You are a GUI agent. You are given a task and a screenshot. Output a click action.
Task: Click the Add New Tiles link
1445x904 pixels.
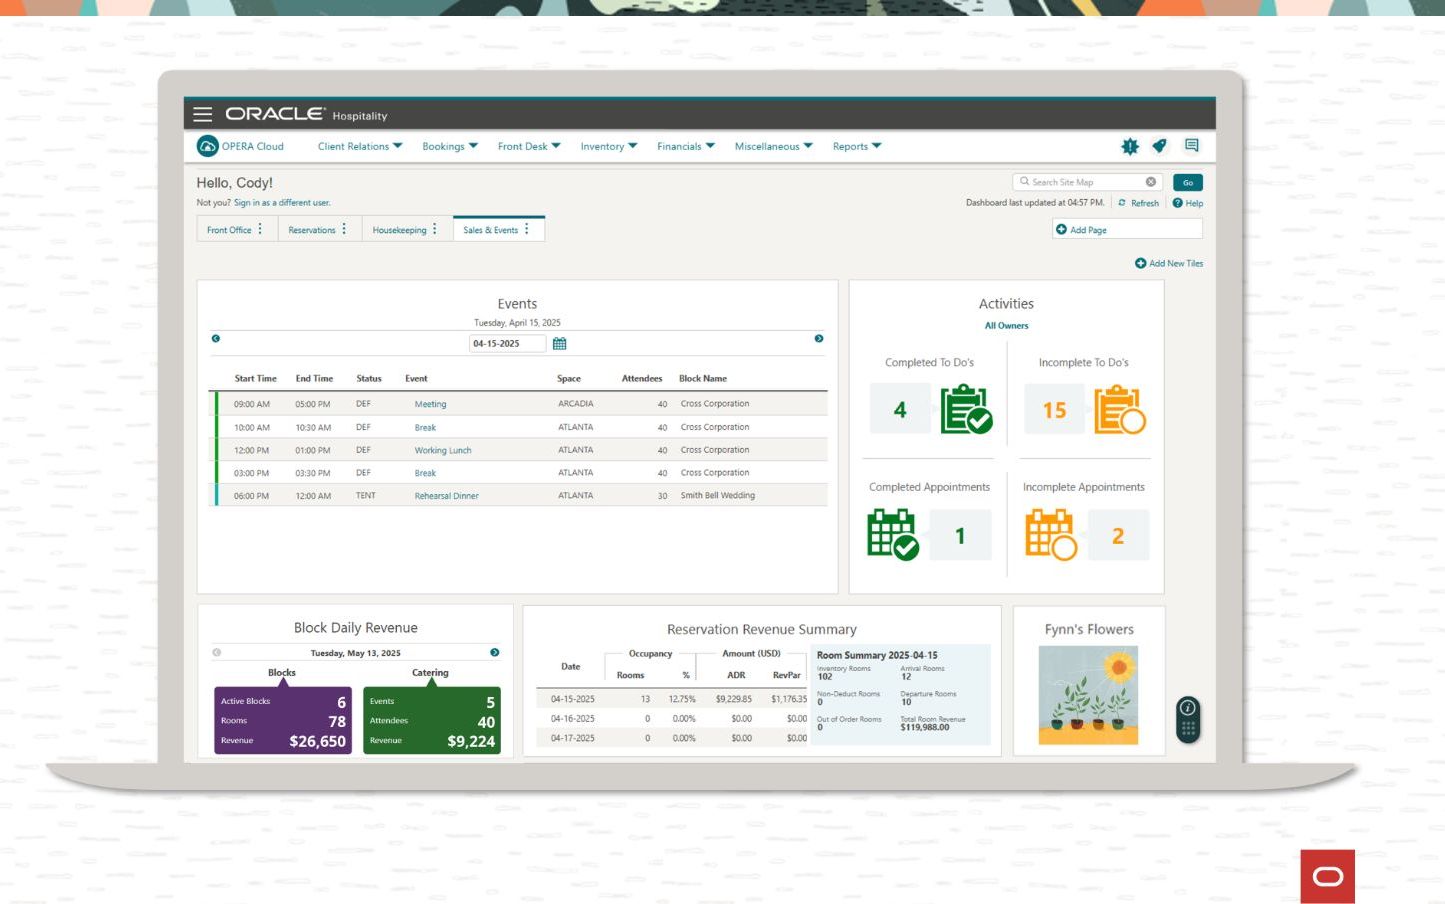point(1168,264)
